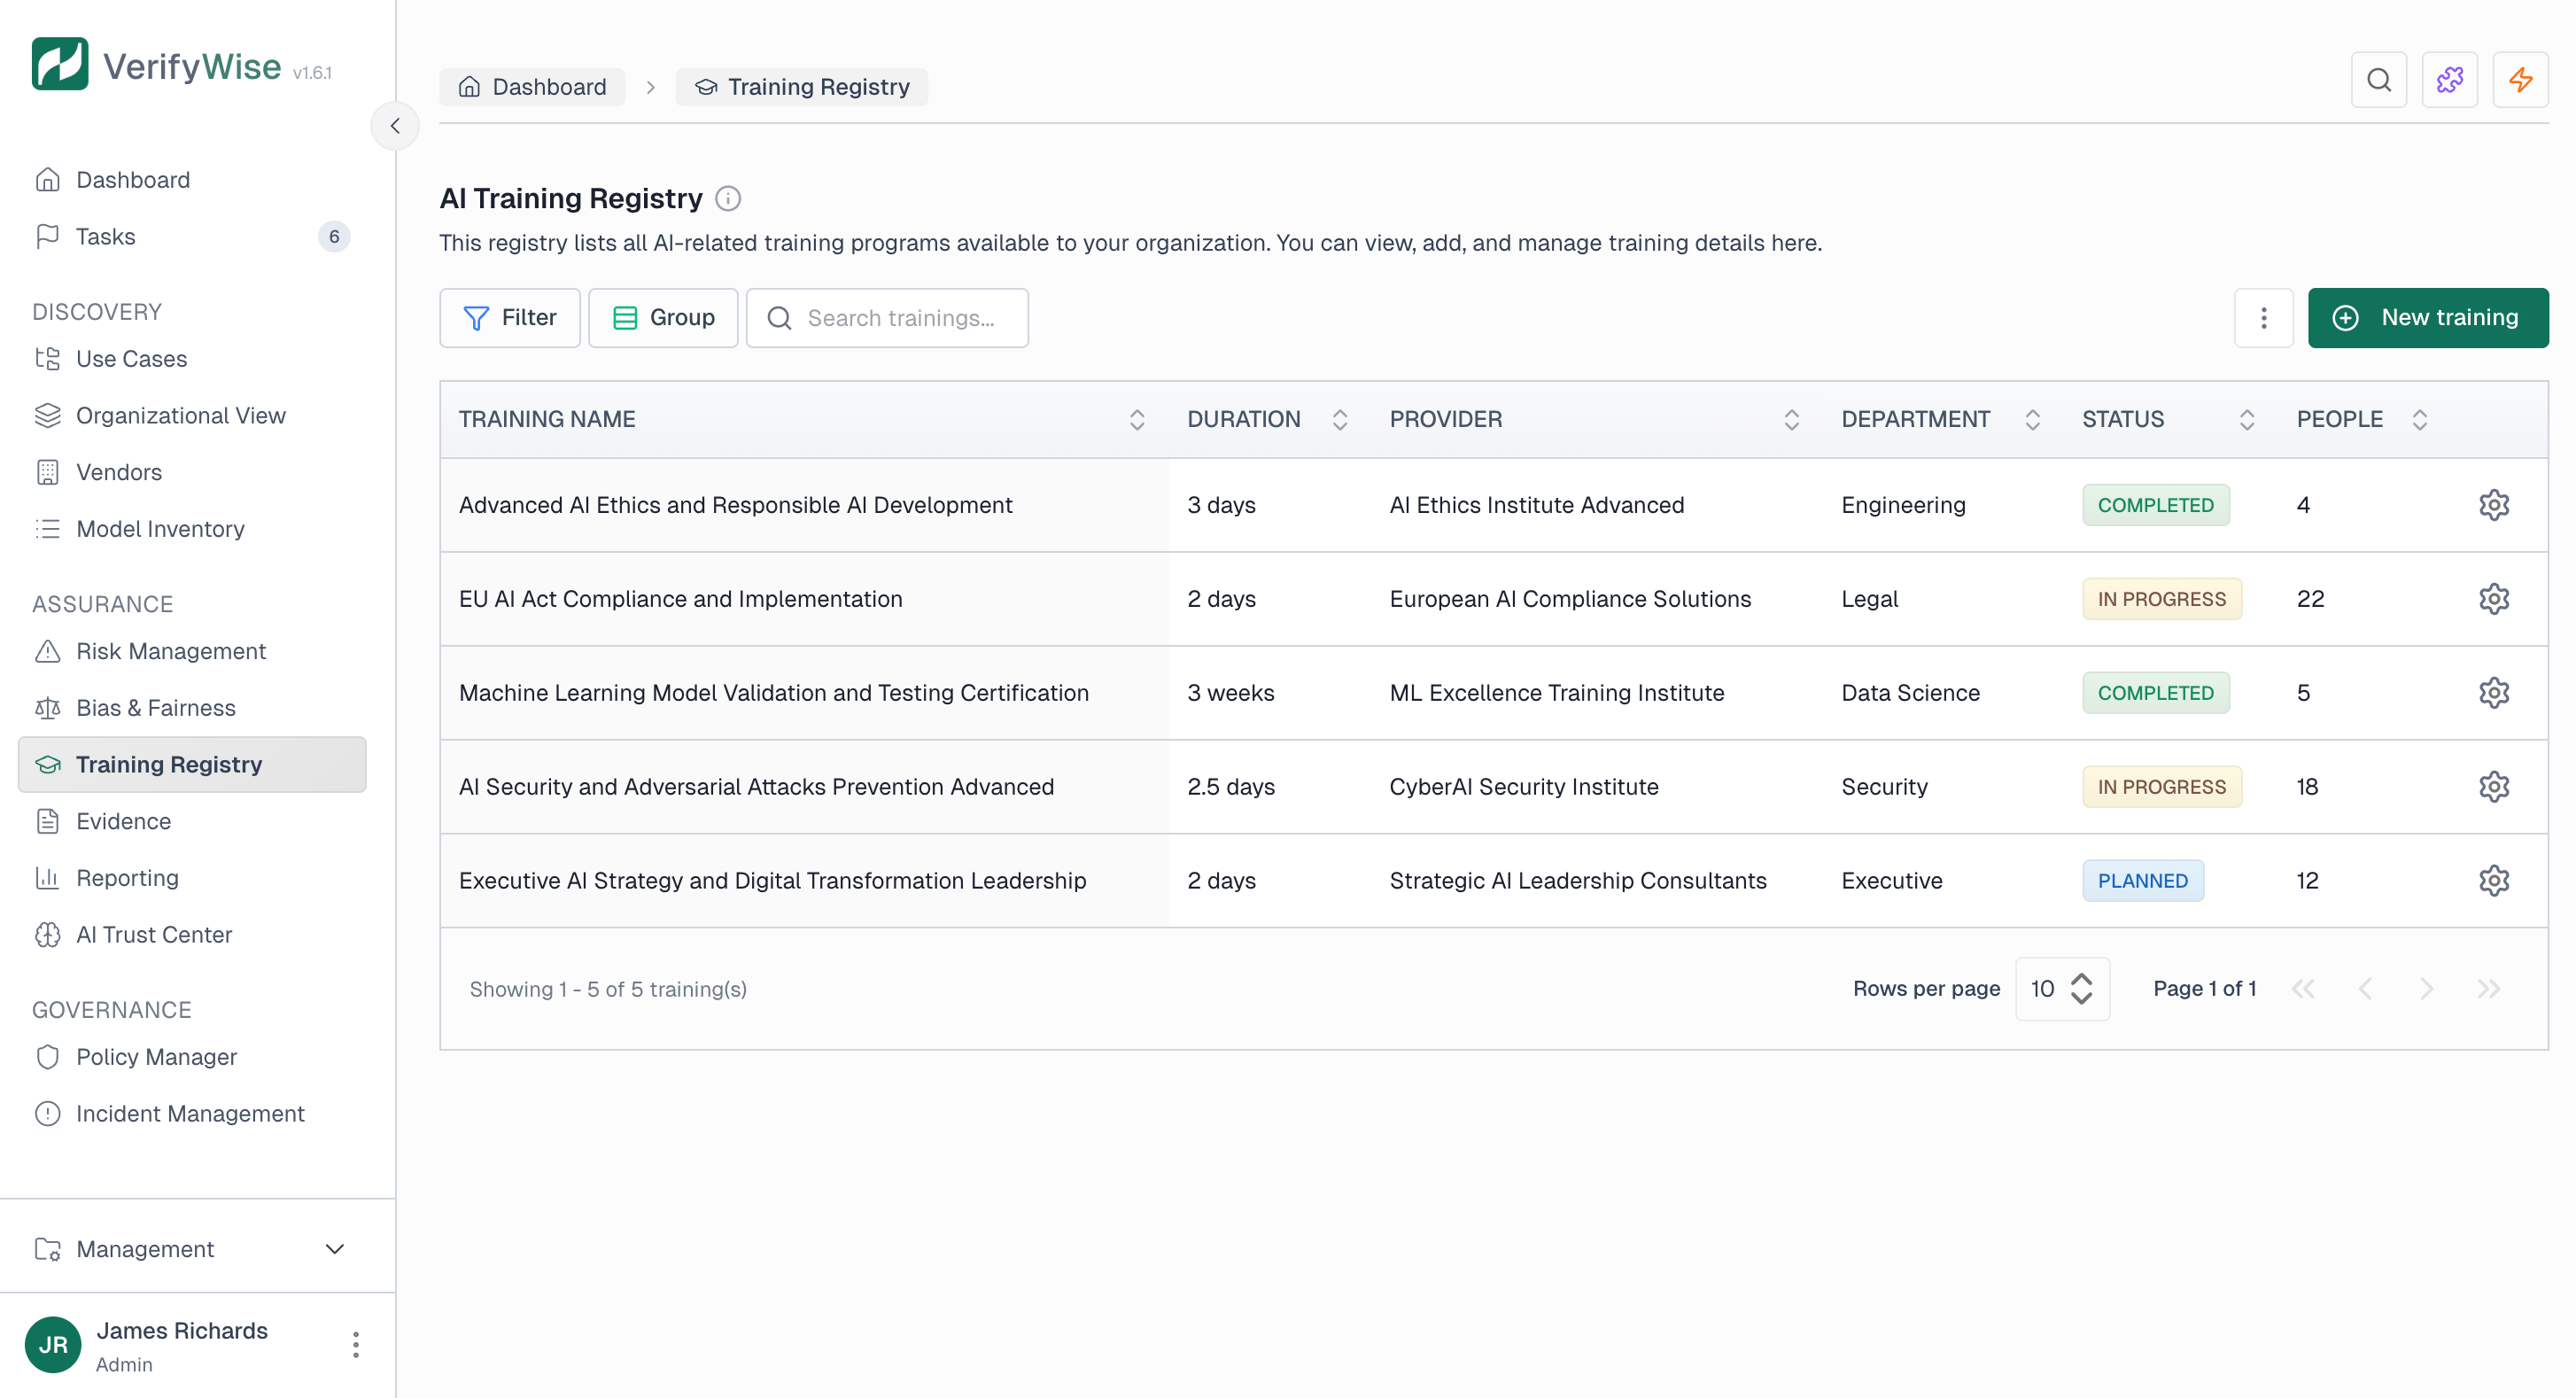The height and width of the screenshot is (1398, 2576).
Task: Collapse the navigation sidebar
Action: (x=395, y=125)
